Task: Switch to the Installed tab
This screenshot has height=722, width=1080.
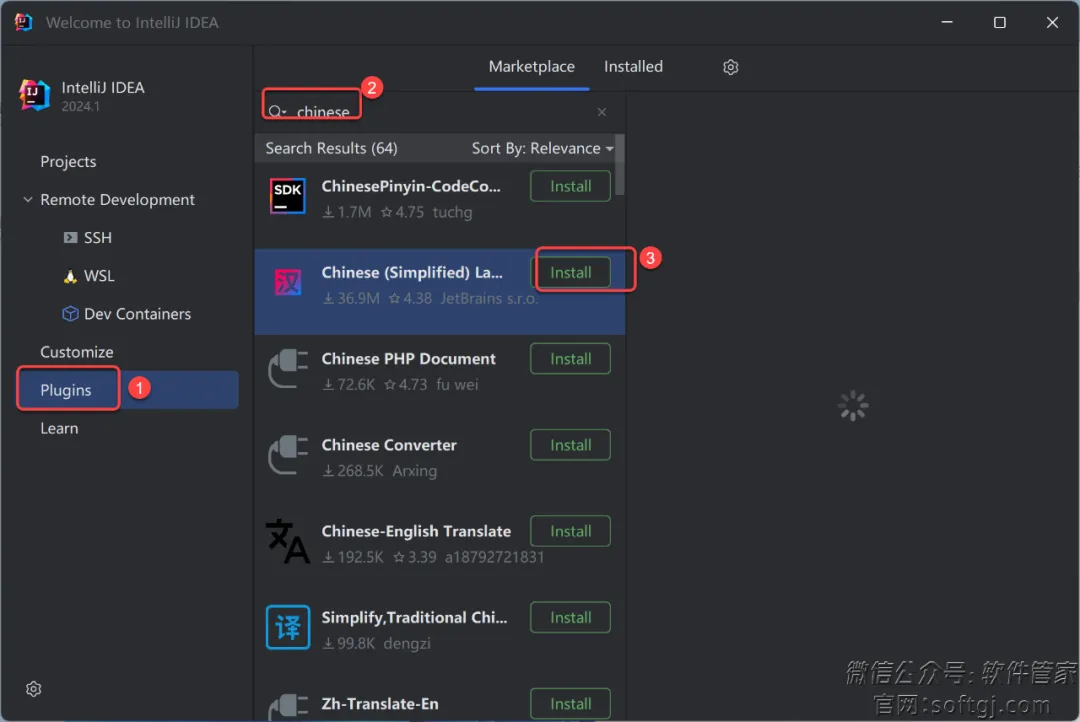Action: pos(633,67)
